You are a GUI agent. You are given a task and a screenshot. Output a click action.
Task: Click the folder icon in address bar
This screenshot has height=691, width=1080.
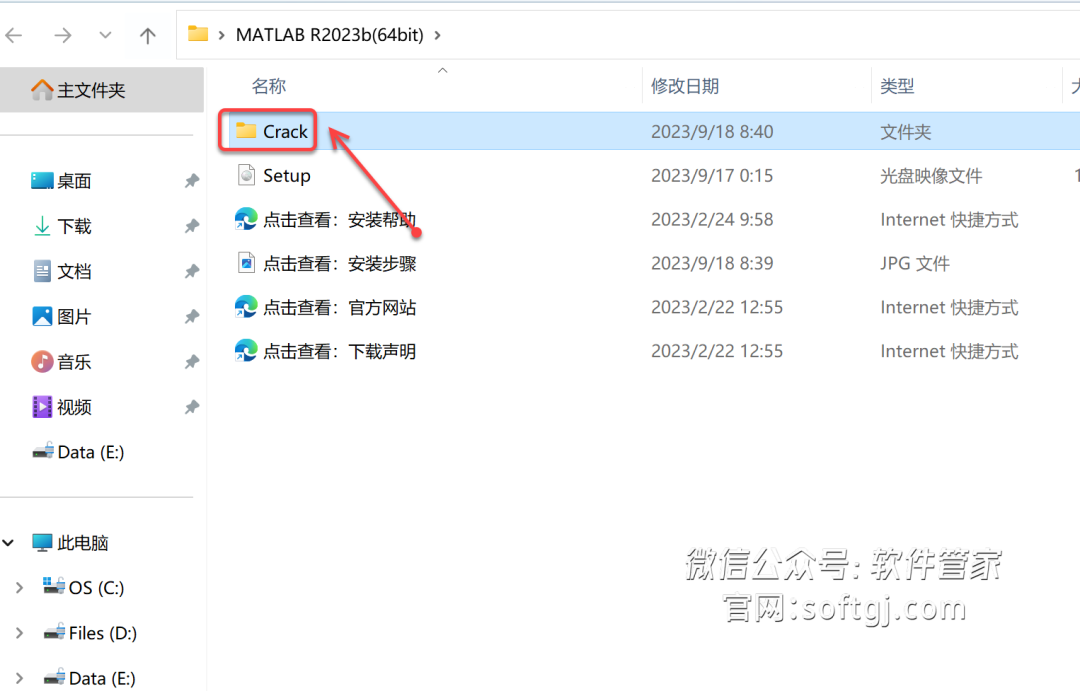click(198, 34)
